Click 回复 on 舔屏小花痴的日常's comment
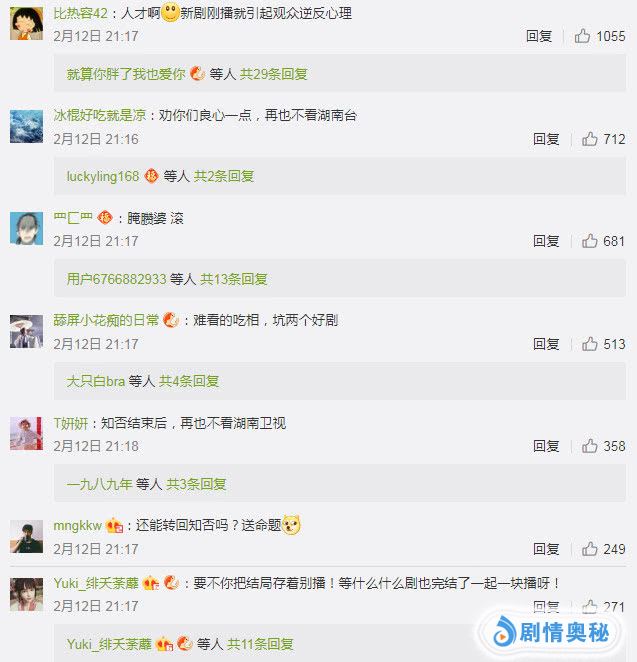 click(546, 344)
